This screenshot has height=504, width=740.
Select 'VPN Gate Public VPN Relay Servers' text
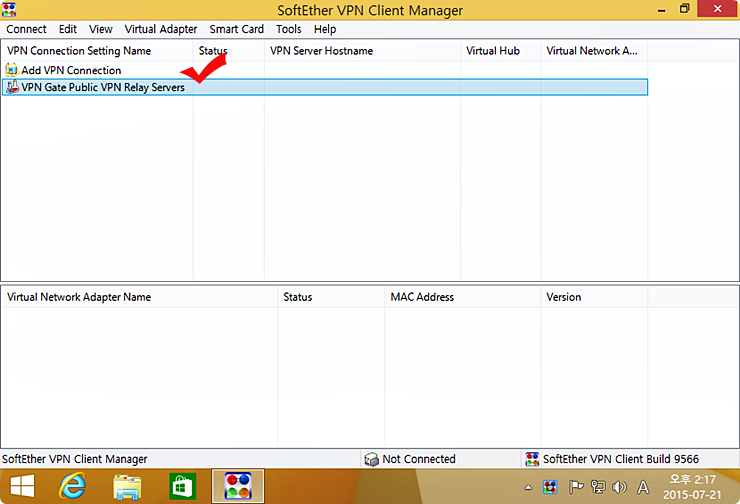tap(103, 87)
